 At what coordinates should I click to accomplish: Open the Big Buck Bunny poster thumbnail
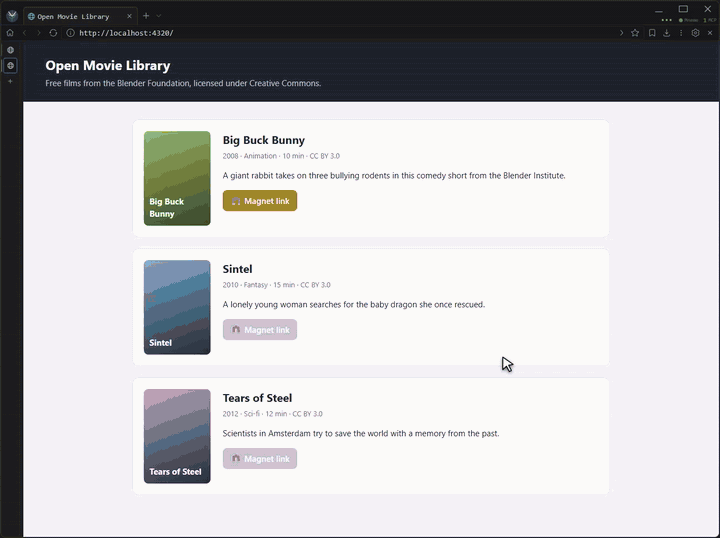click(x=177, y=178)
